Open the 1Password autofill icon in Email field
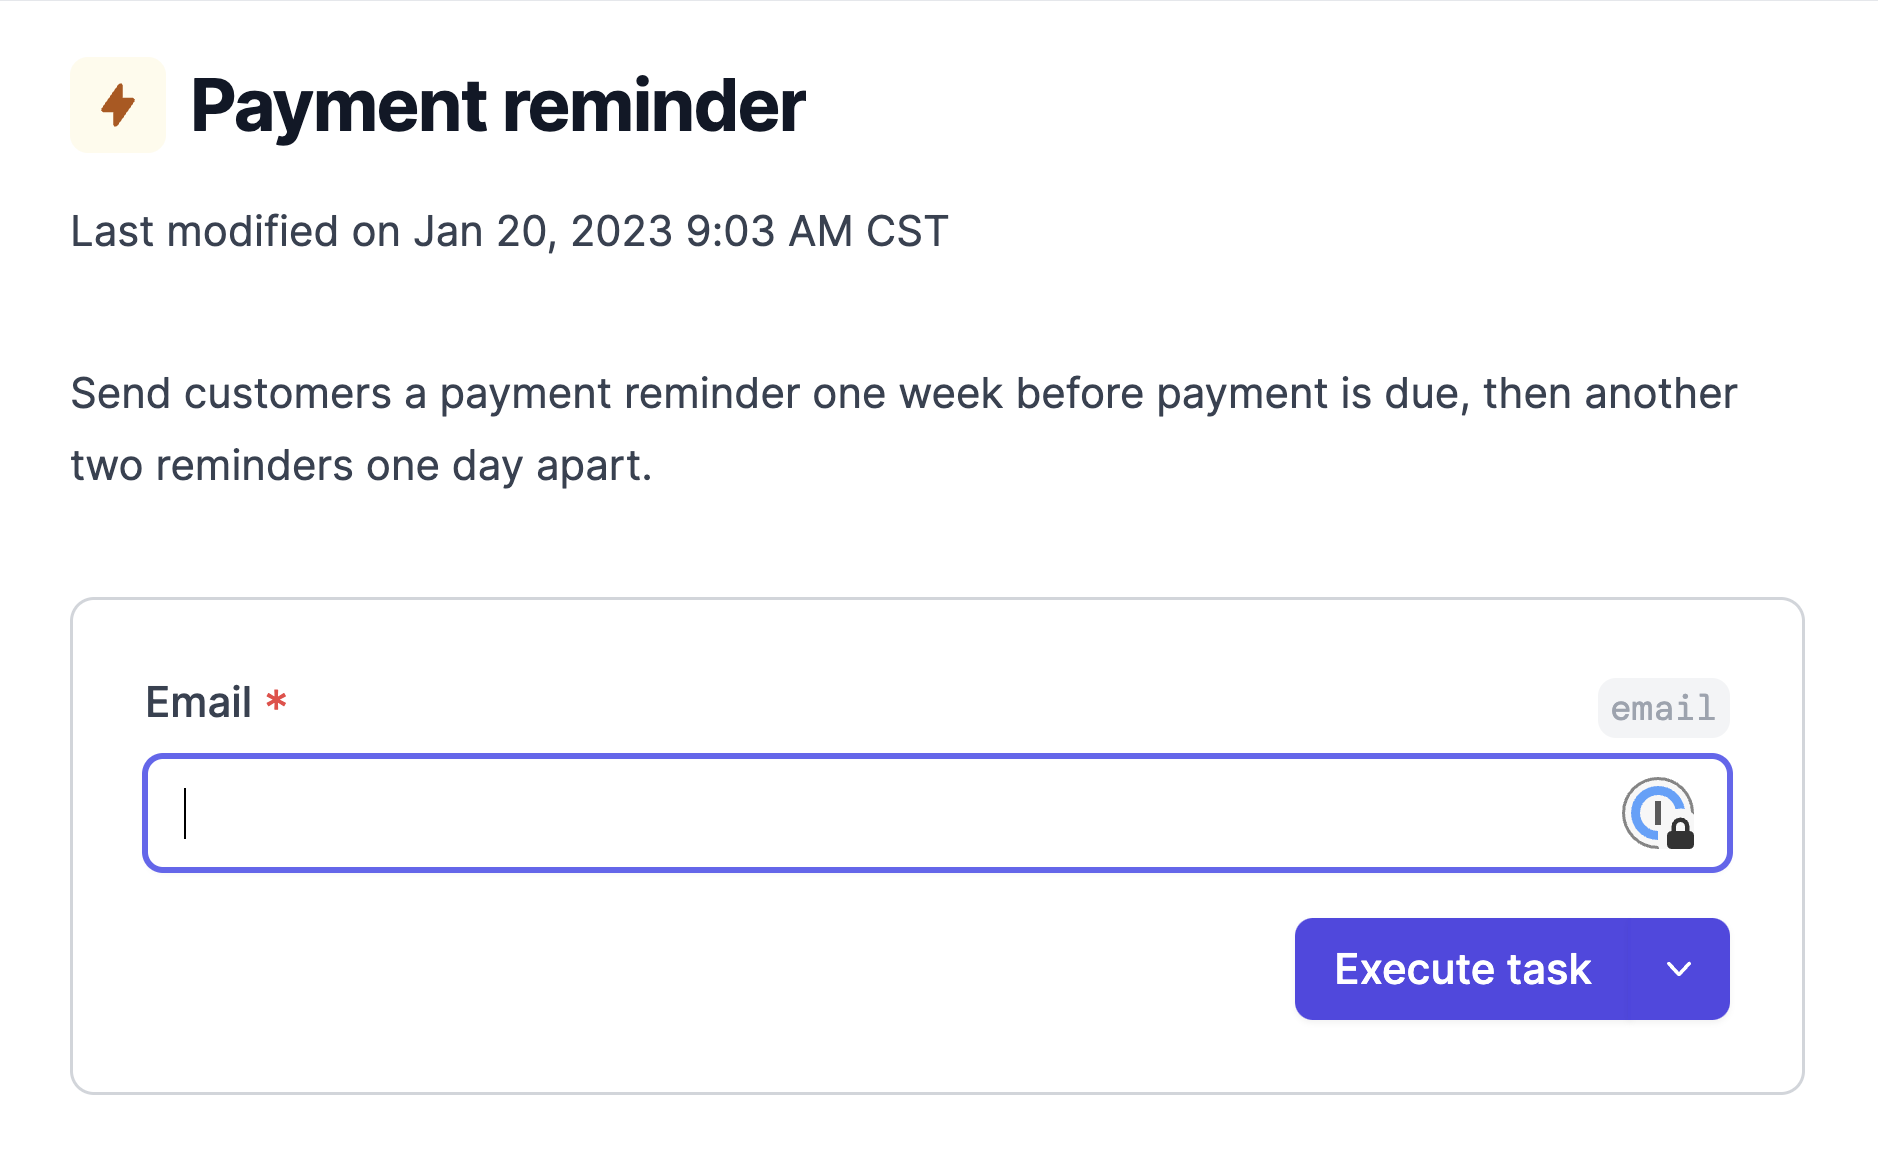Viewport: 1878px width, 1158px height. 1658,813
